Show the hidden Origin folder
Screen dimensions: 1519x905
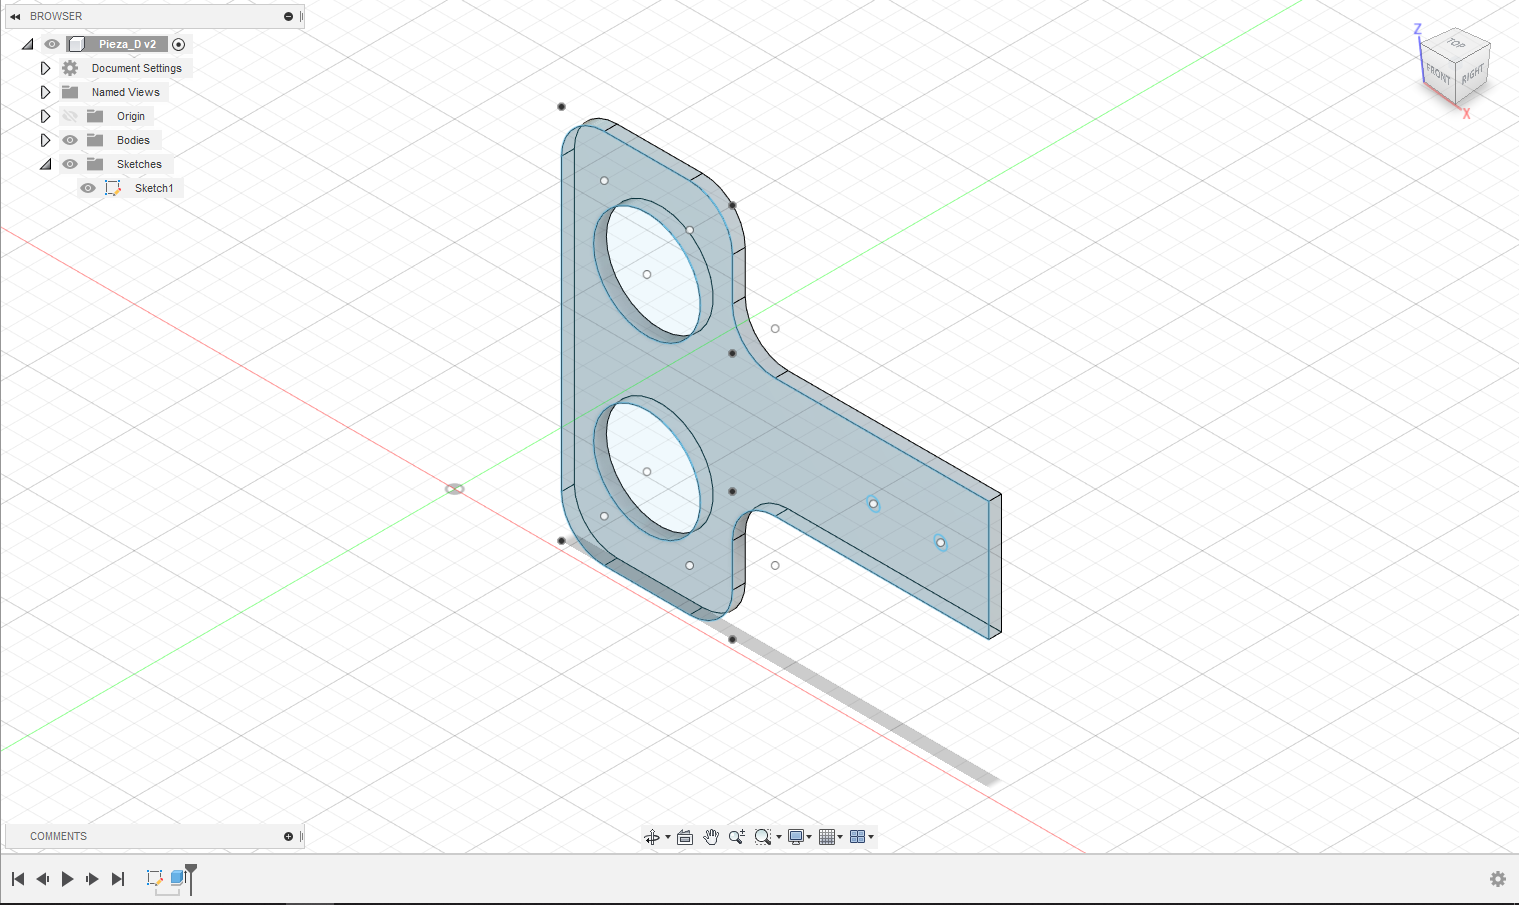tap(70, 116)
